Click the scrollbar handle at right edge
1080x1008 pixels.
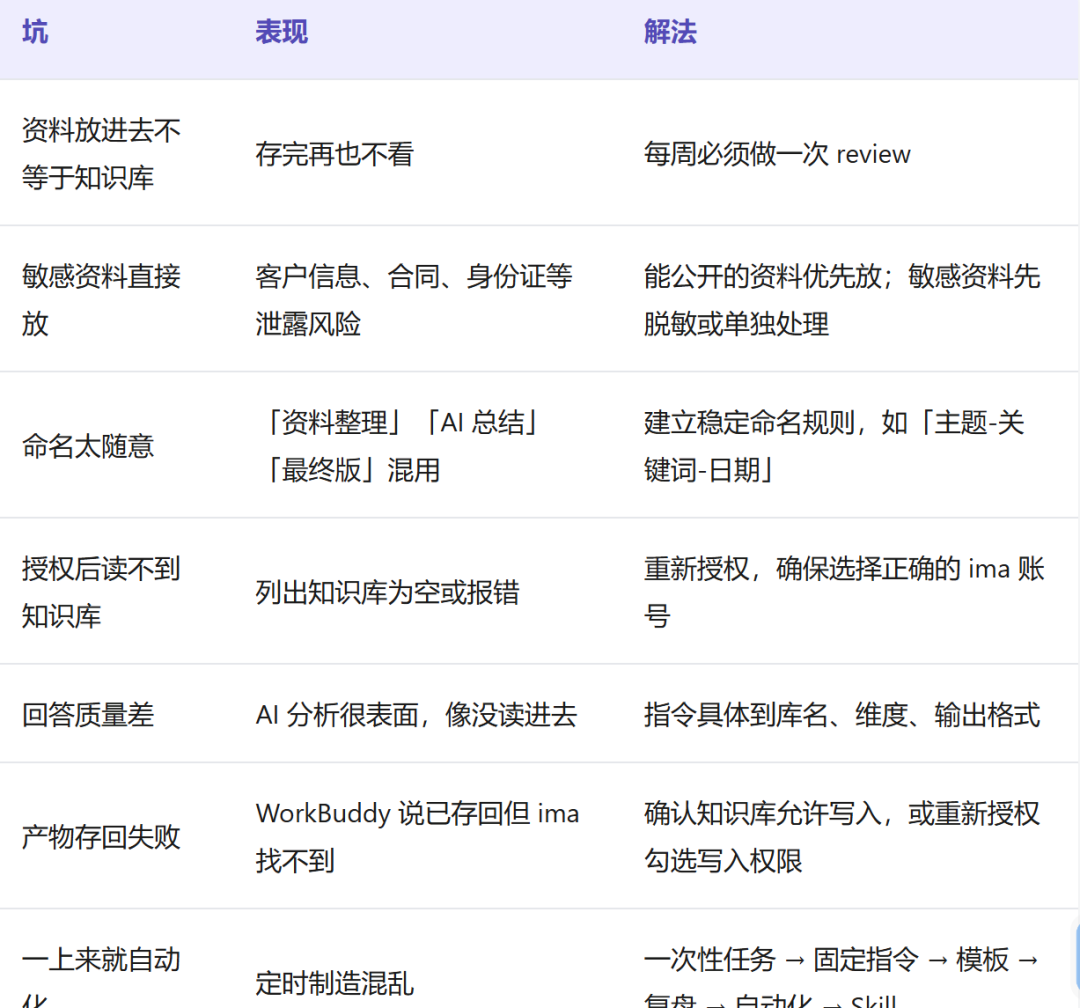click(x=1077, y=956)
